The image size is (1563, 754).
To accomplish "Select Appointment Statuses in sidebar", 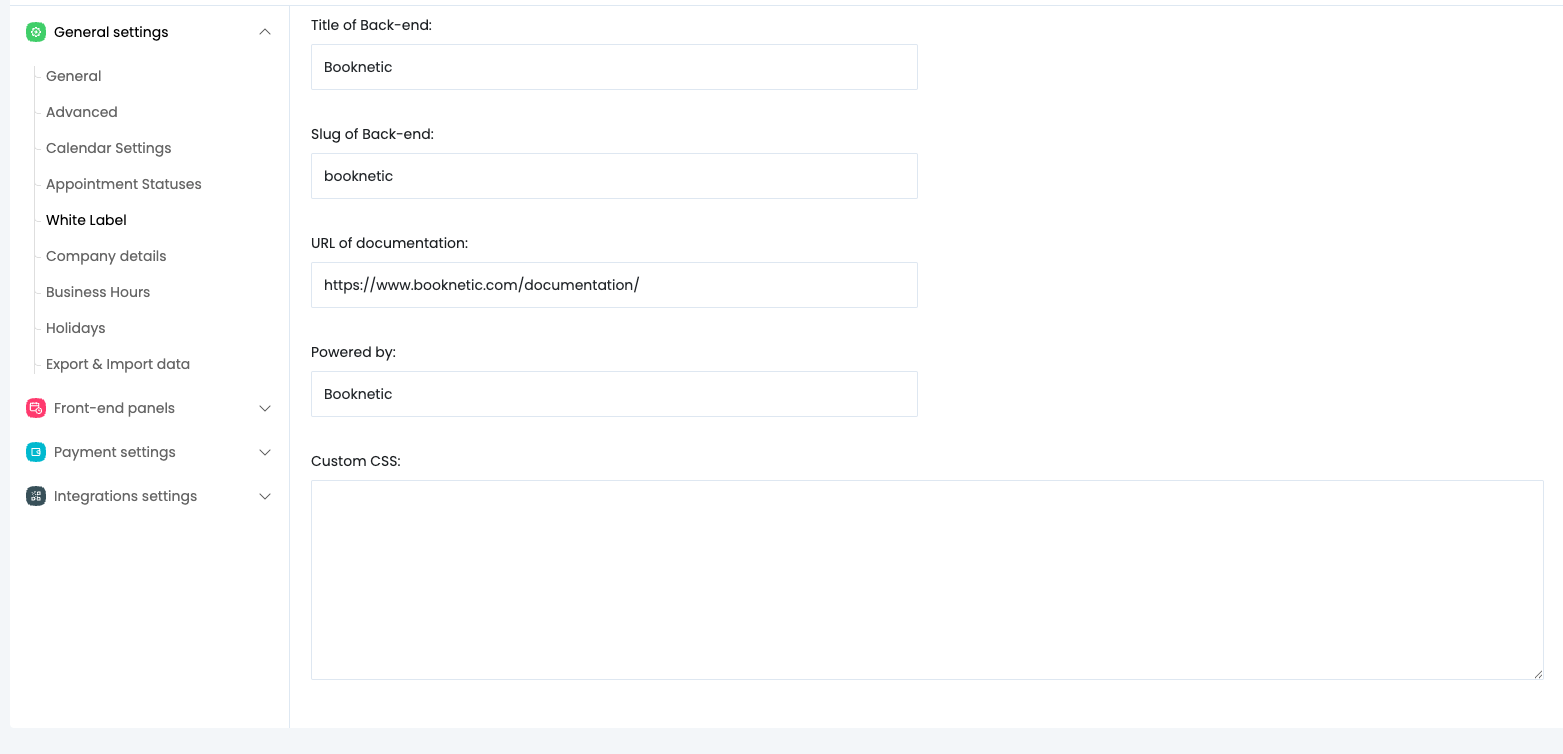I will (124, 184).
